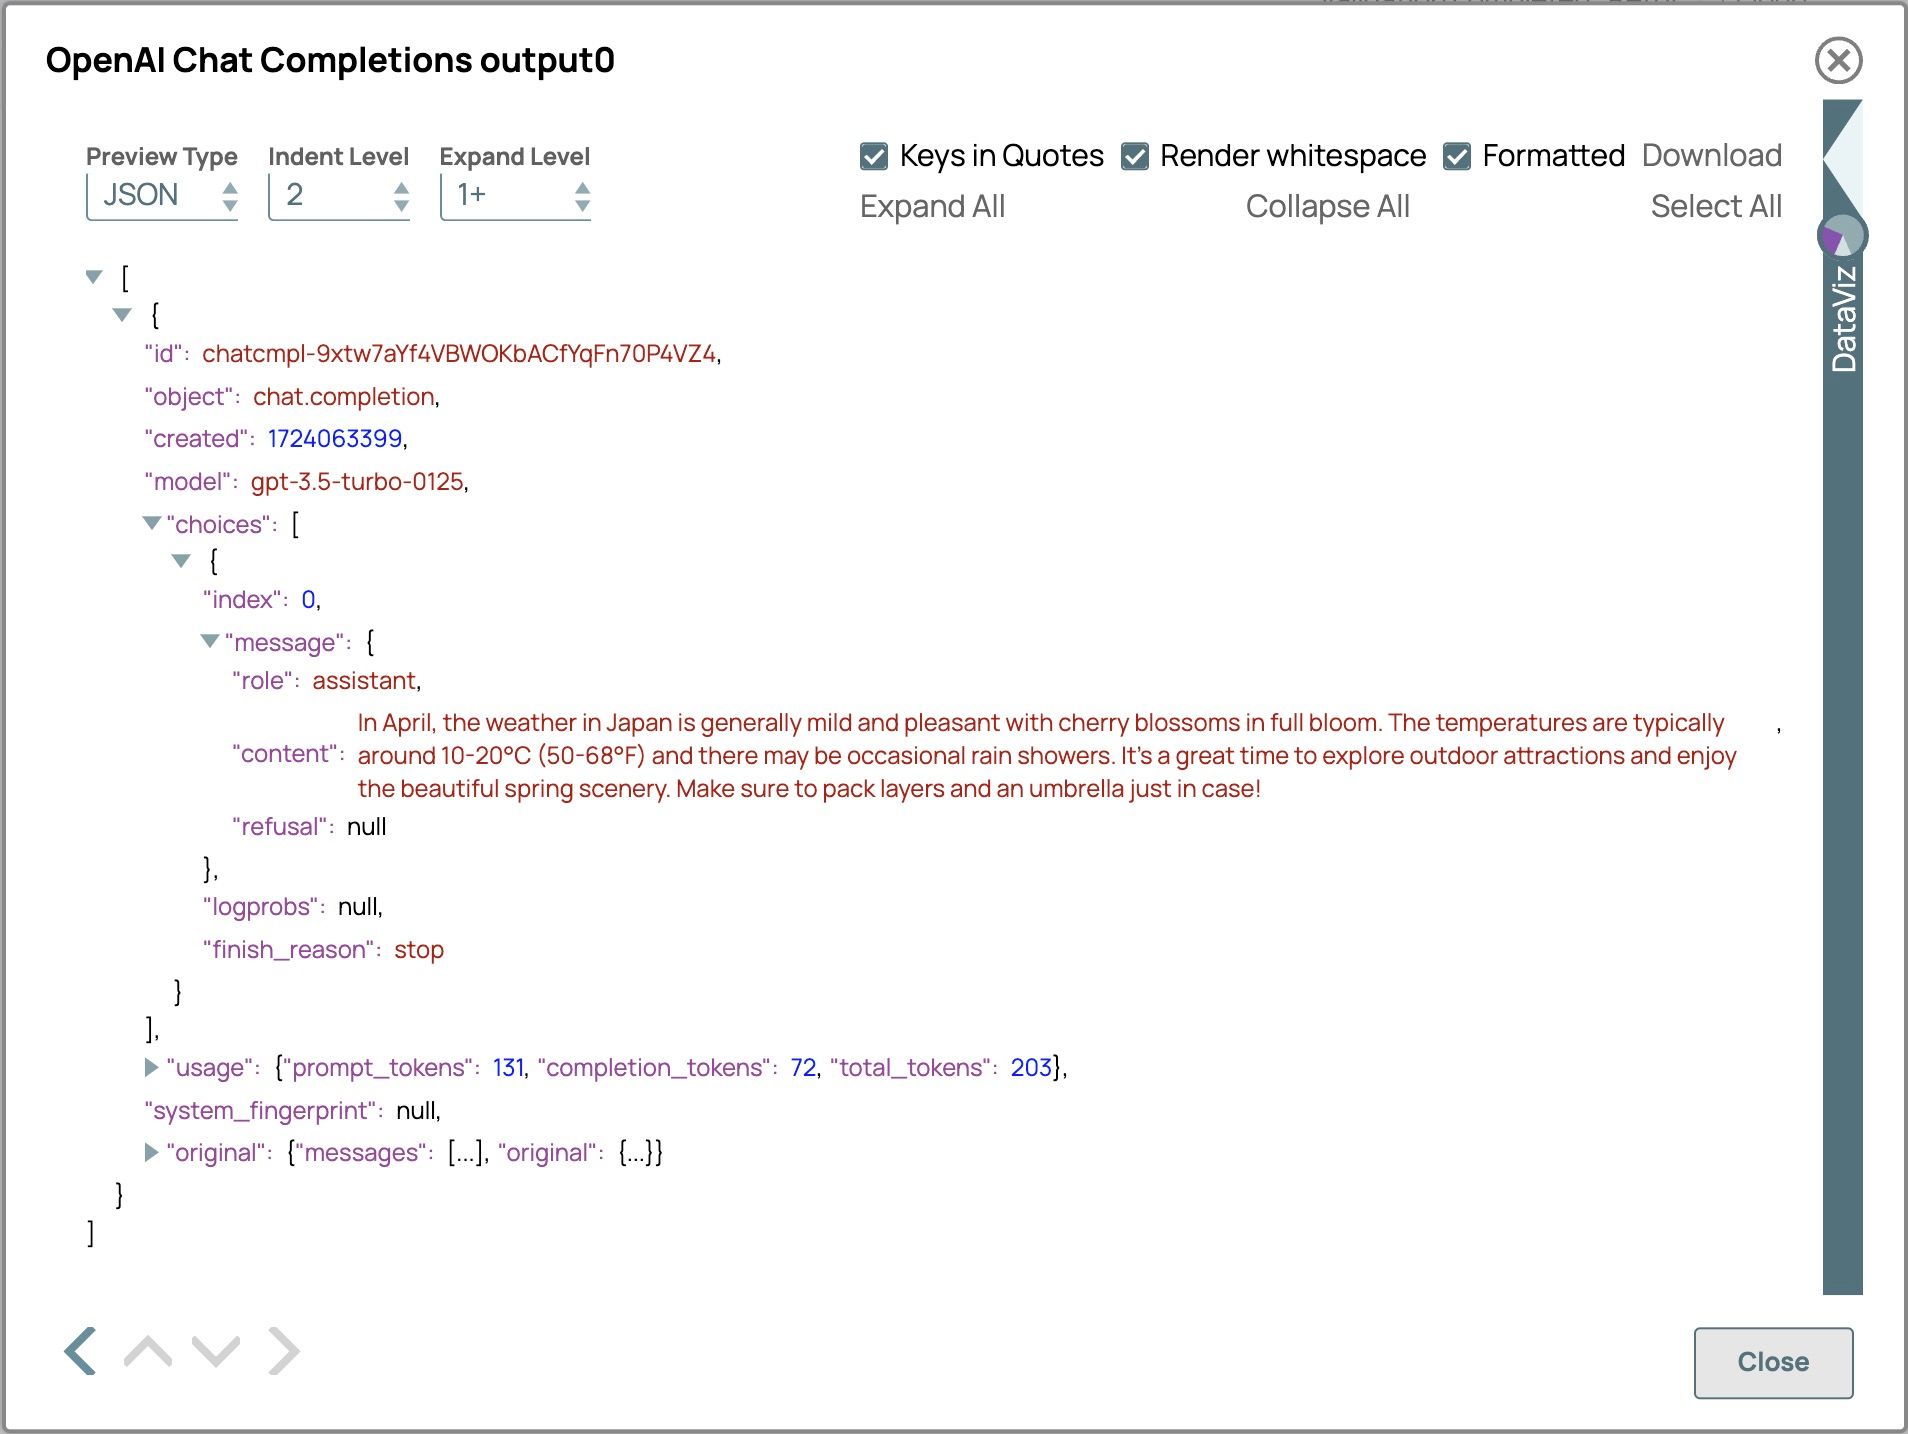Close dialog with the X icon

pos(1838,61)
